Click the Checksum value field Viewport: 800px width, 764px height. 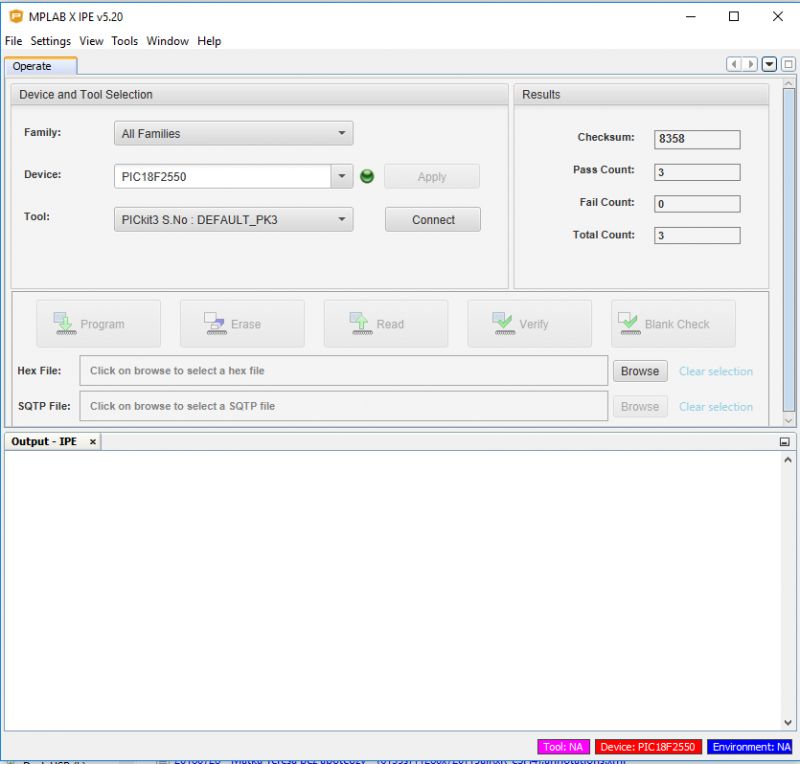point(697,139)
